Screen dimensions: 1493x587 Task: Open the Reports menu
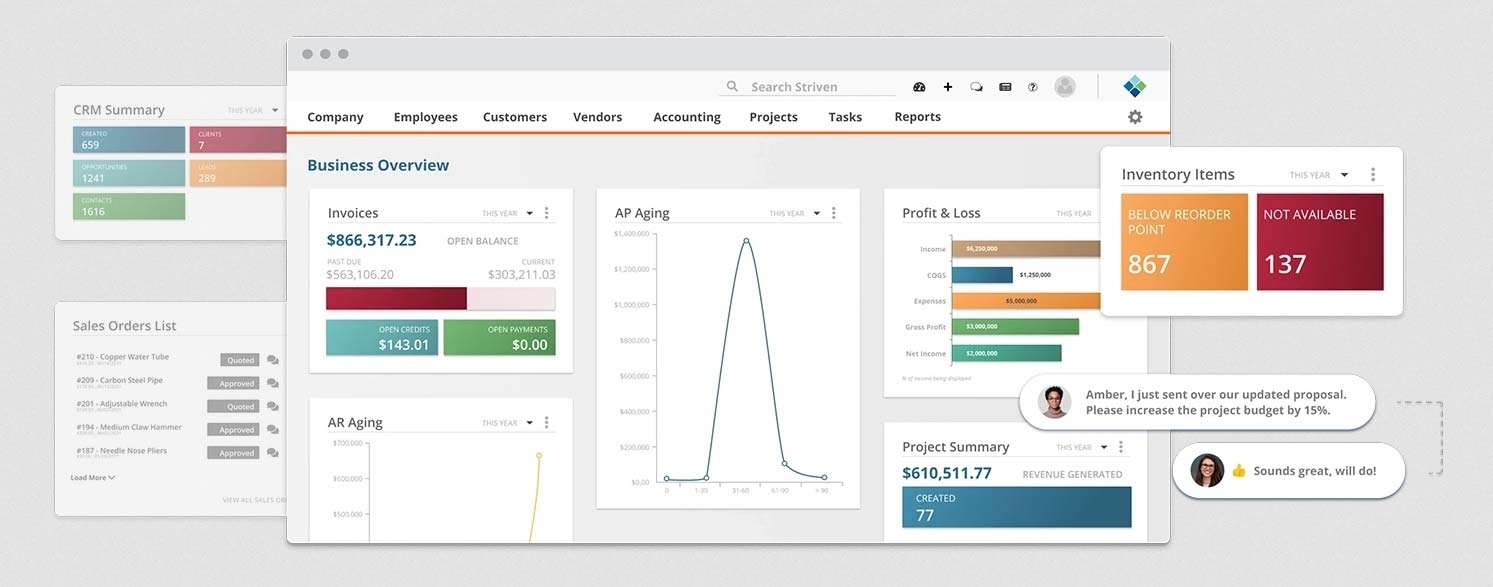coord(917,117)
